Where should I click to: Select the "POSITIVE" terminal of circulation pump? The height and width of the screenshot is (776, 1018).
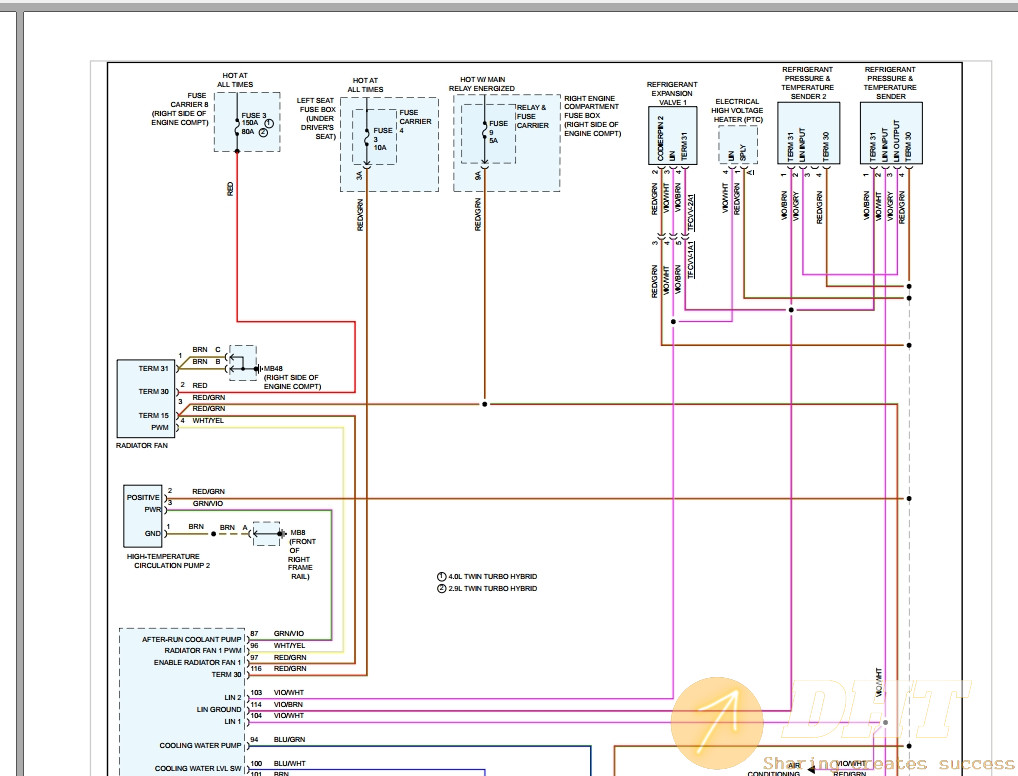tap(143, 497)
